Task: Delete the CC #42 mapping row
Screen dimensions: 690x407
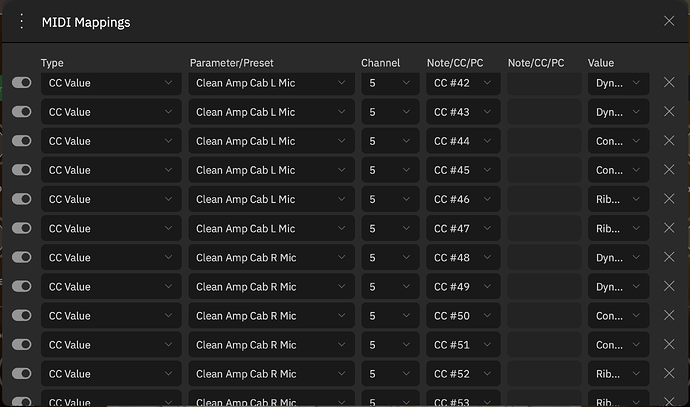Action: (669, 82)
